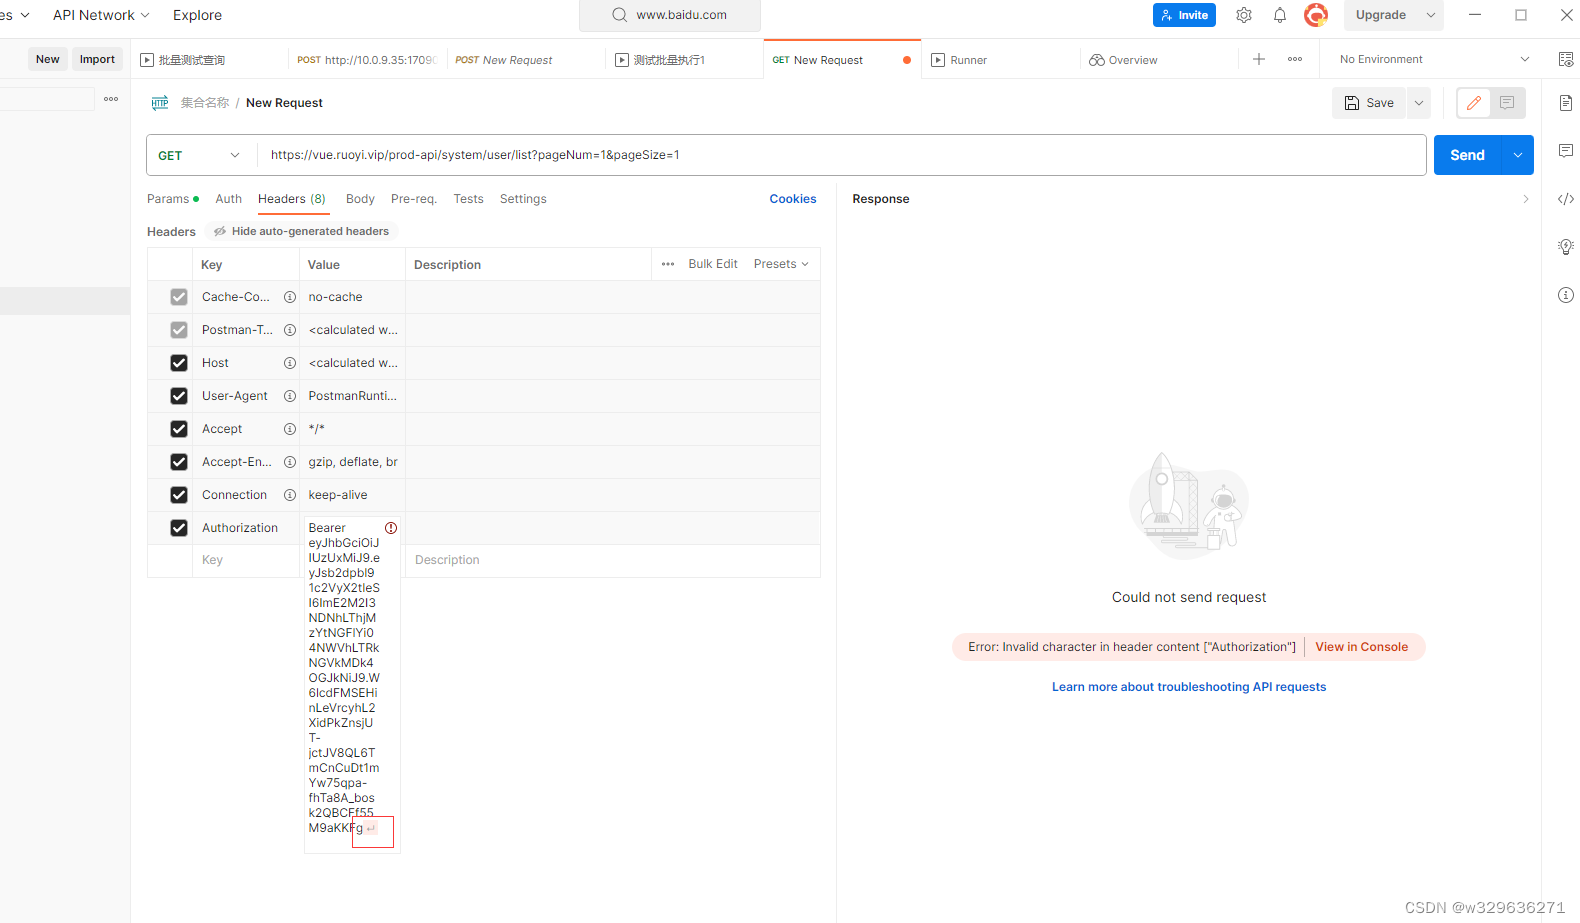The image size is (1580, 923).
Task: Open Presets dropdown
Action: tap(781, 264)
